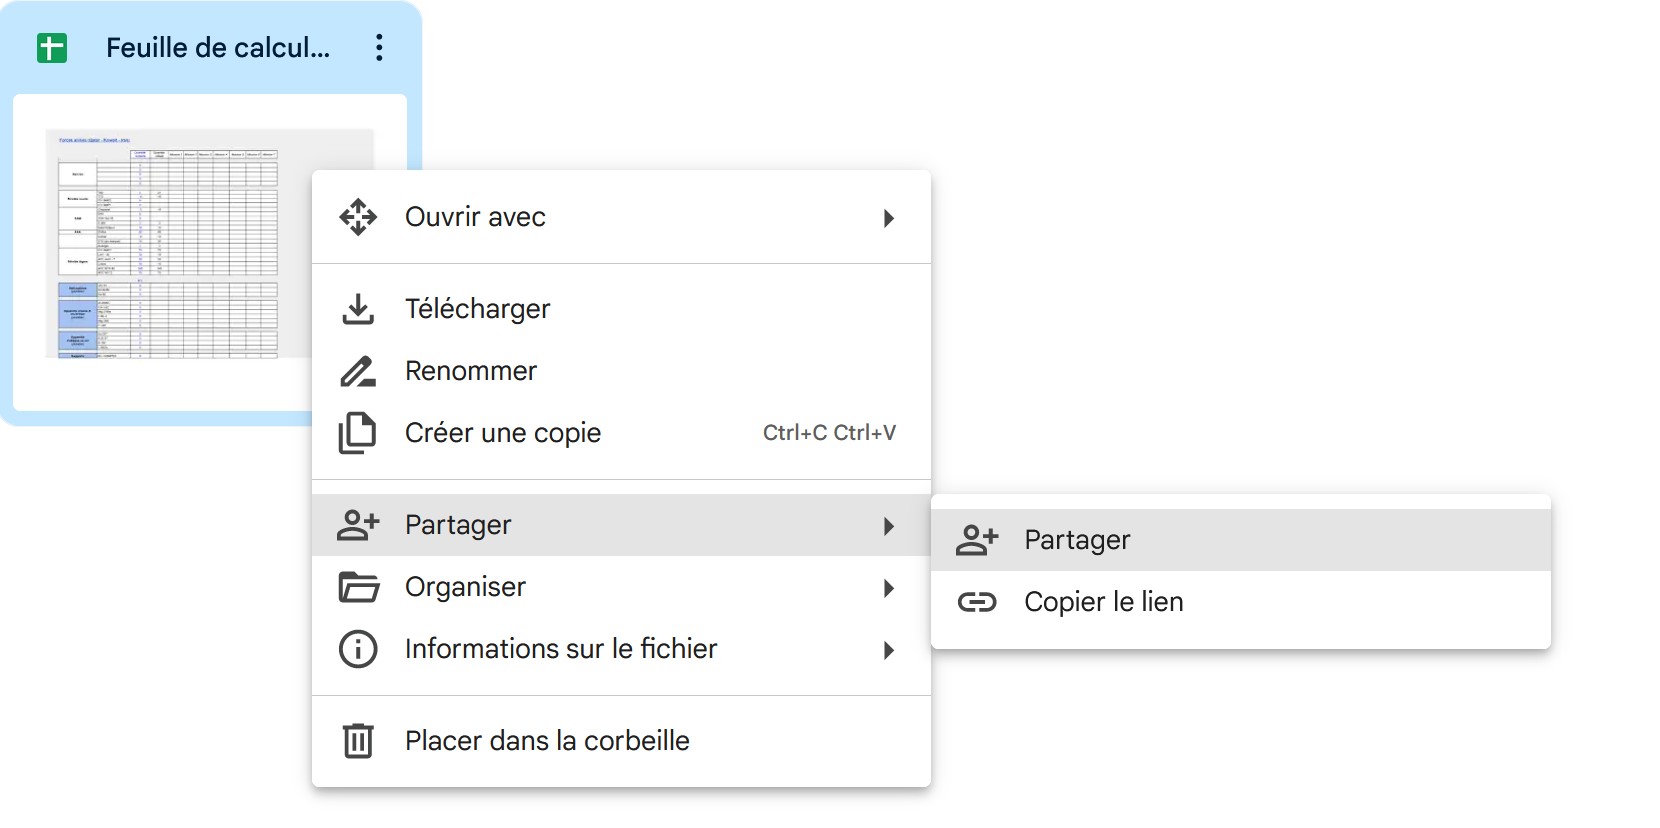This screenshot has width=1660, height=828.
Task: Click the Ouvrir avec move-arrows icon
Action: click(x=358, y=217)
